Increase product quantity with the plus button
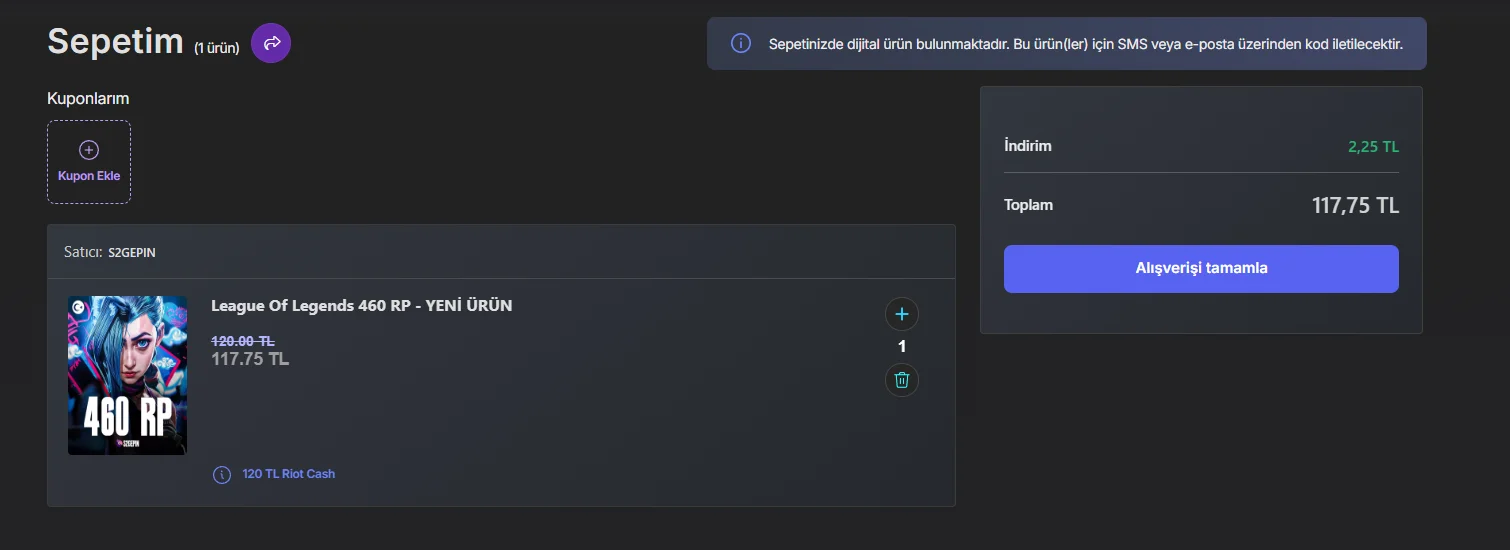This screenshot has width=1510, height=550. tap(902, 314)
